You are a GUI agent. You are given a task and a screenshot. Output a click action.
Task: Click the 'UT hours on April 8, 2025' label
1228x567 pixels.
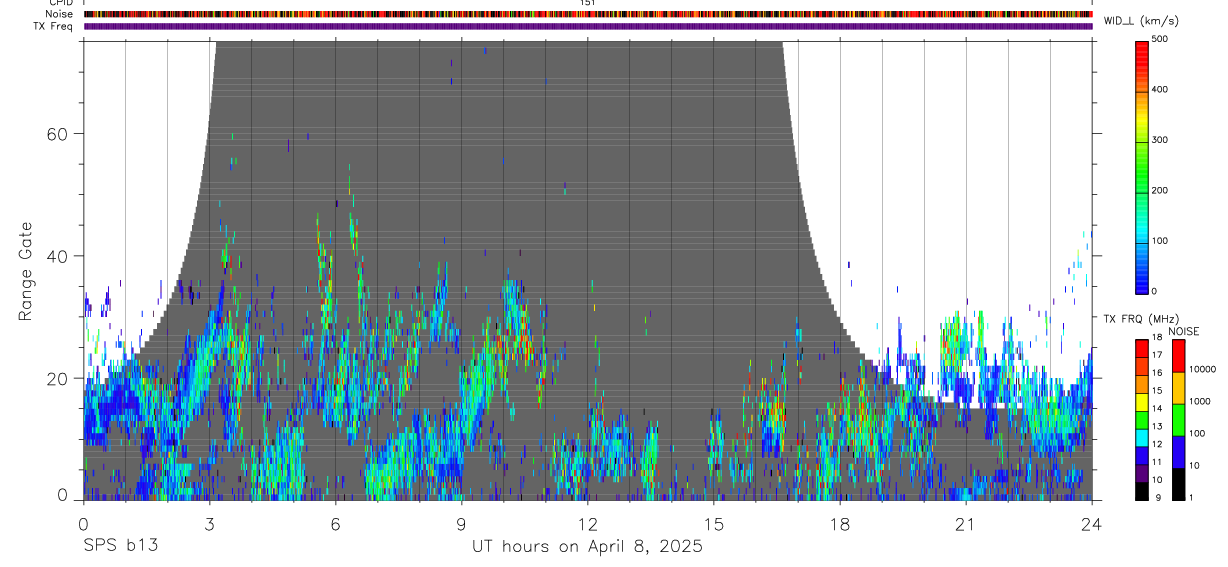point(587,546)
